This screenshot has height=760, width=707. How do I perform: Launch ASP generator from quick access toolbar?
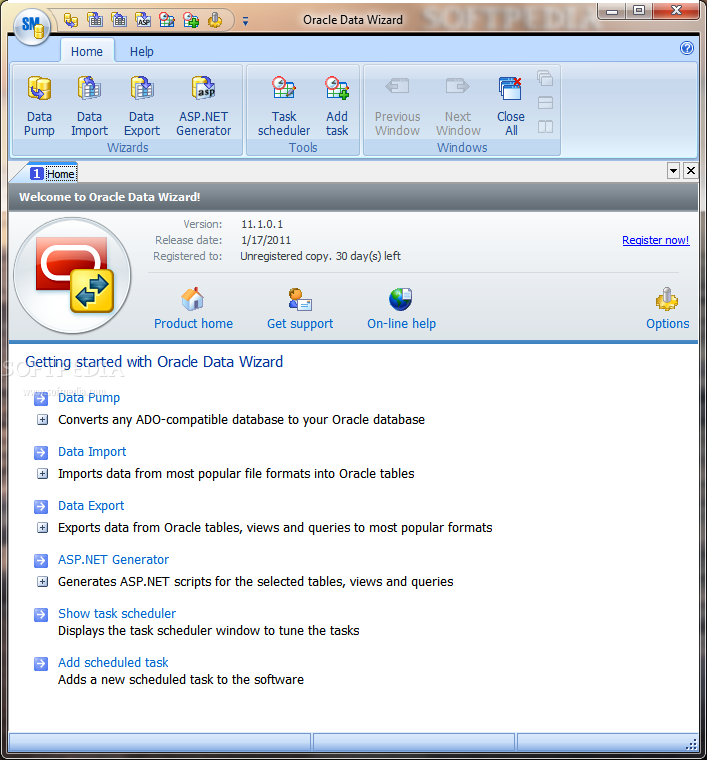(x=143, y=20)
